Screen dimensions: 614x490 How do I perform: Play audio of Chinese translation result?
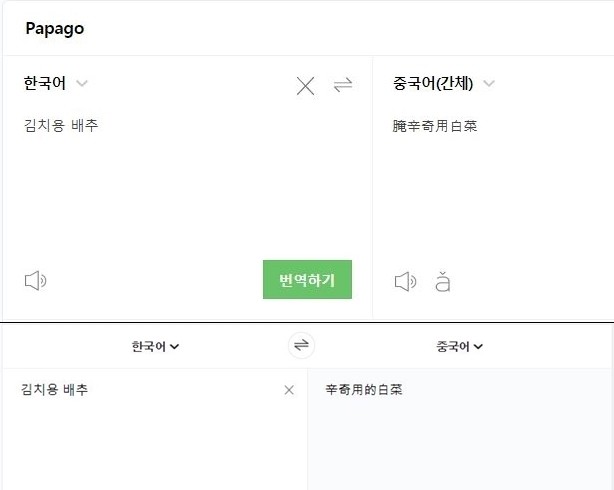pos(405,281)
